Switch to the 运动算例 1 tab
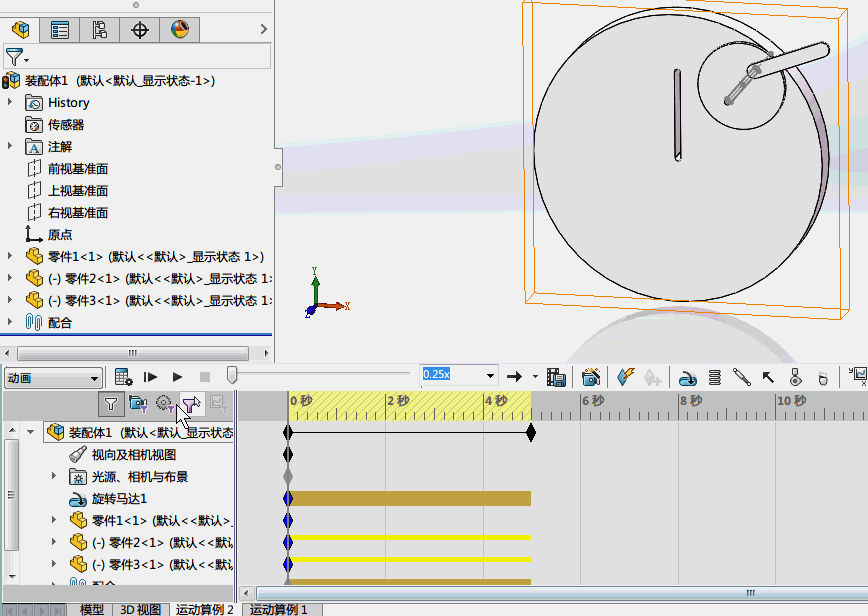The width and height of the screenshot is (868, 616). pos(278,609)
